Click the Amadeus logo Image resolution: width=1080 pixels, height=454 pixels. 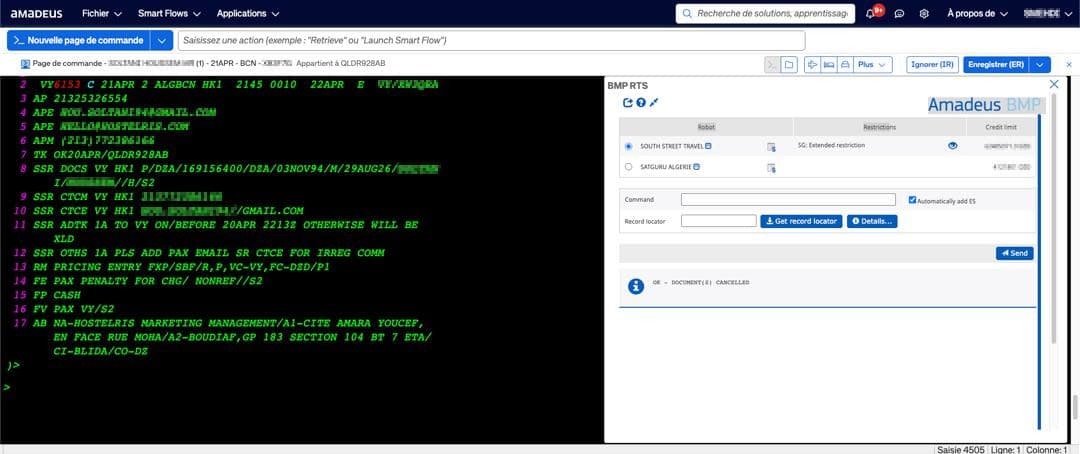(37, 14)
